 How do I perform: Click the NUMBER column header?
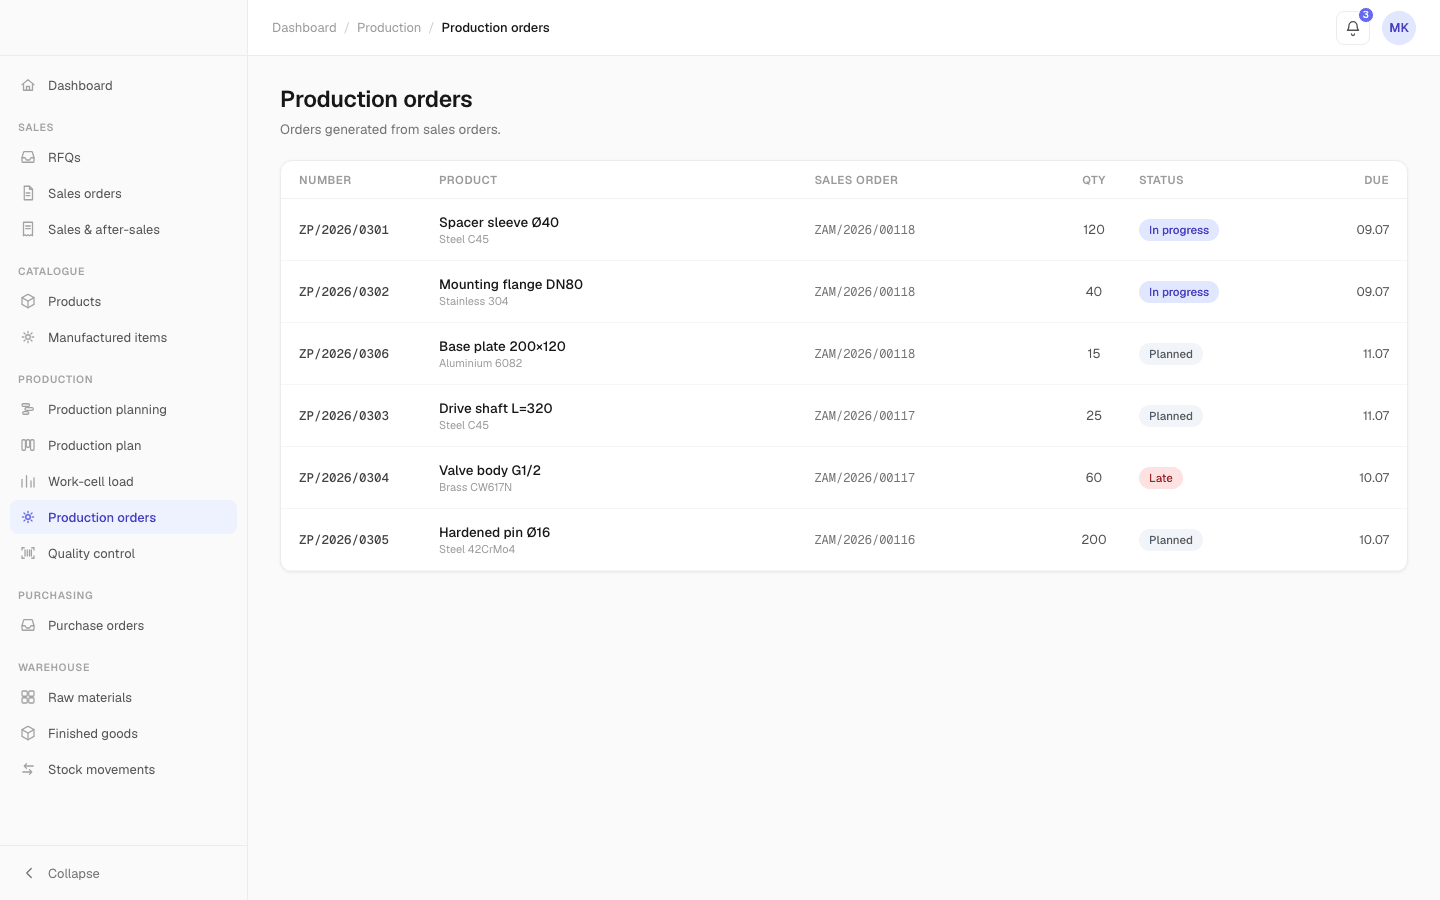pyautogui.click(x=325, y=180)
